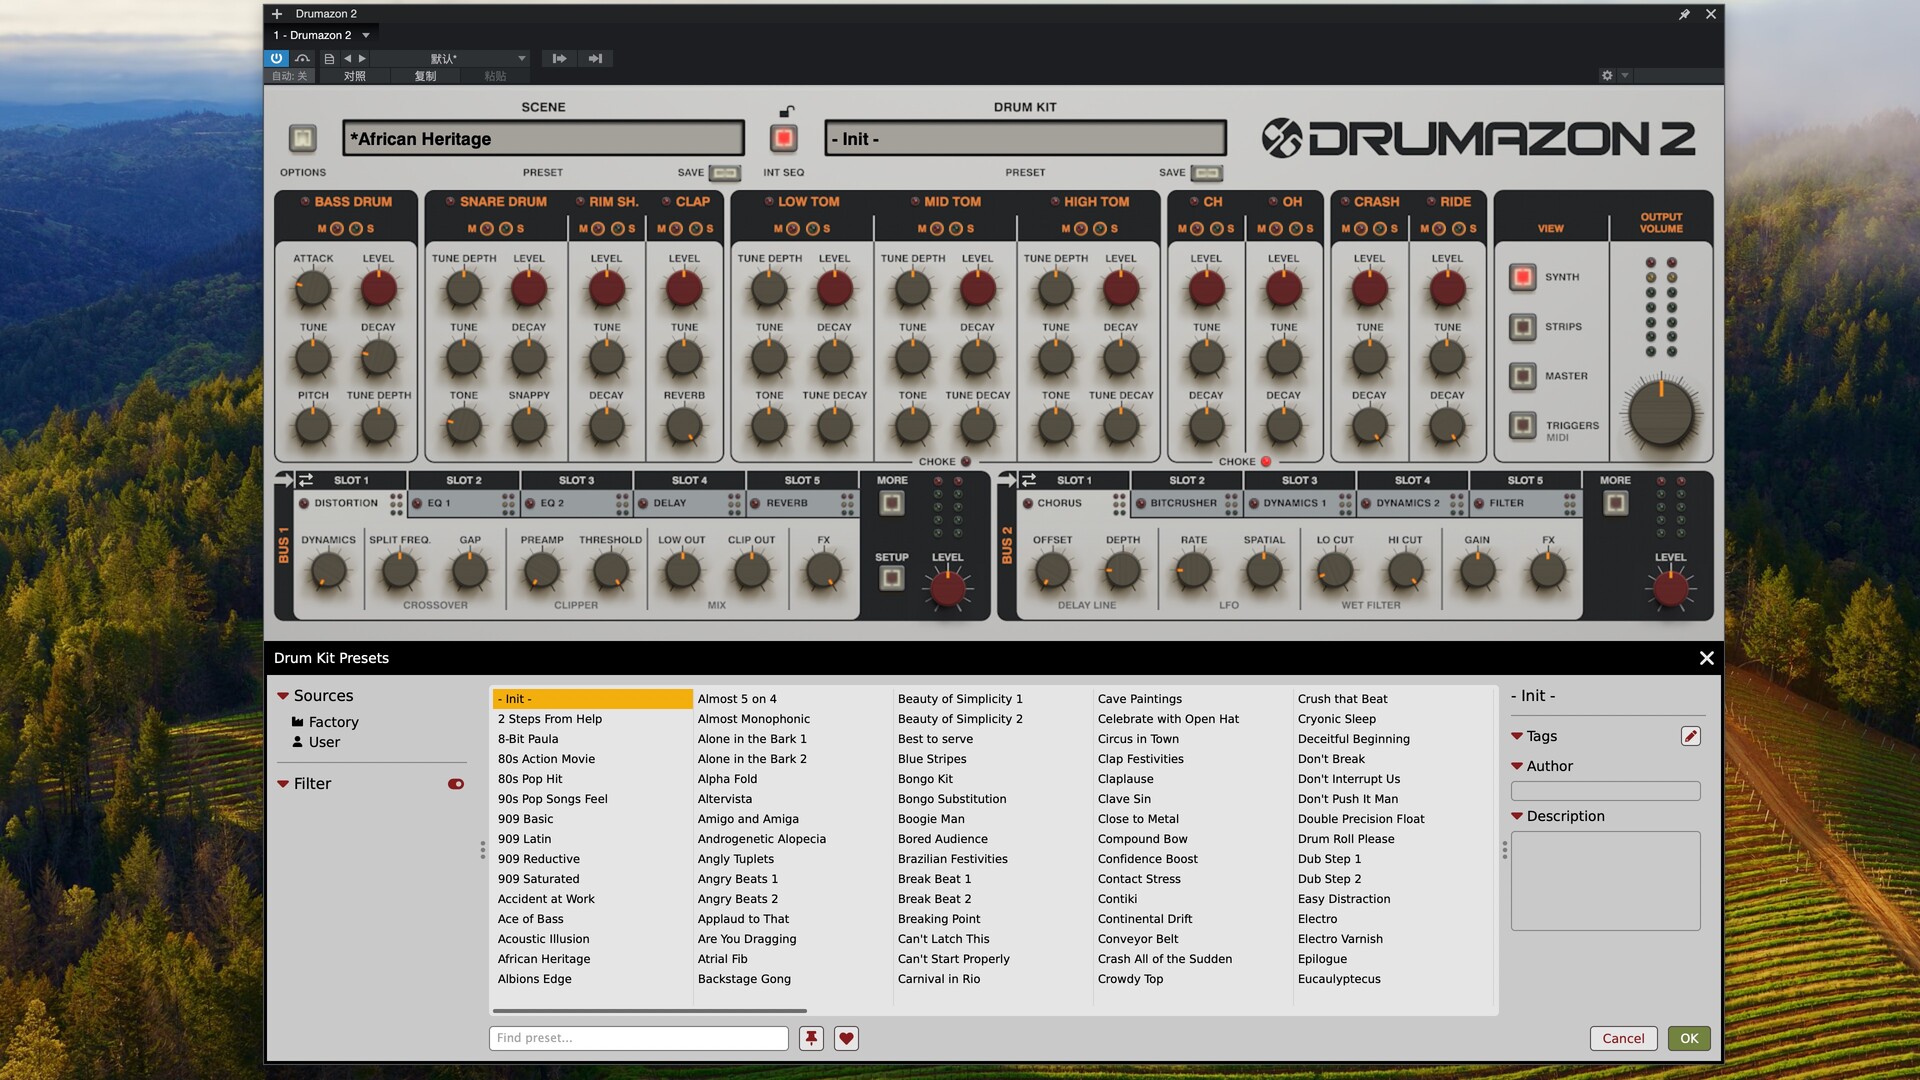Edit tags with pencil icon
The width and height of the screenshot is (1920, 1080).
point(1690,736)
